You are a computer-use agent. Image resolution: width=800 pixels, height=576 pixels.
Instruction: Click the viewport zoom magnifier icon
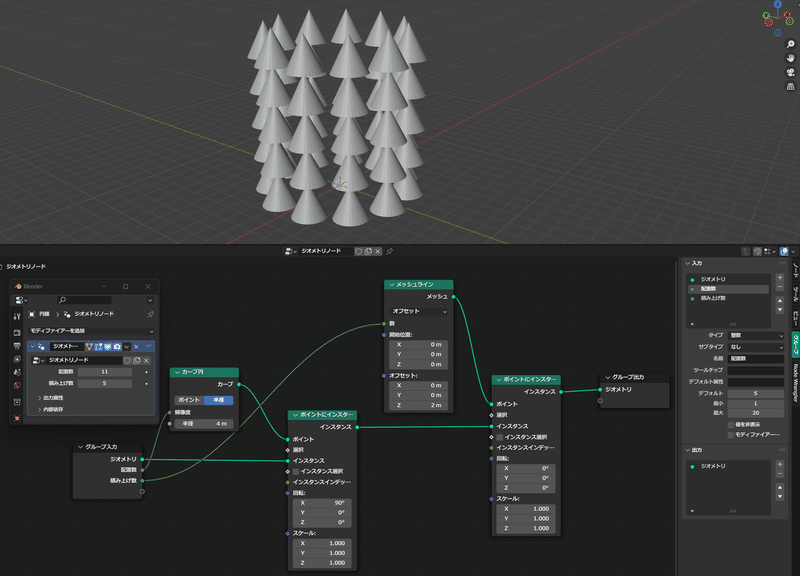click(790, 44)
